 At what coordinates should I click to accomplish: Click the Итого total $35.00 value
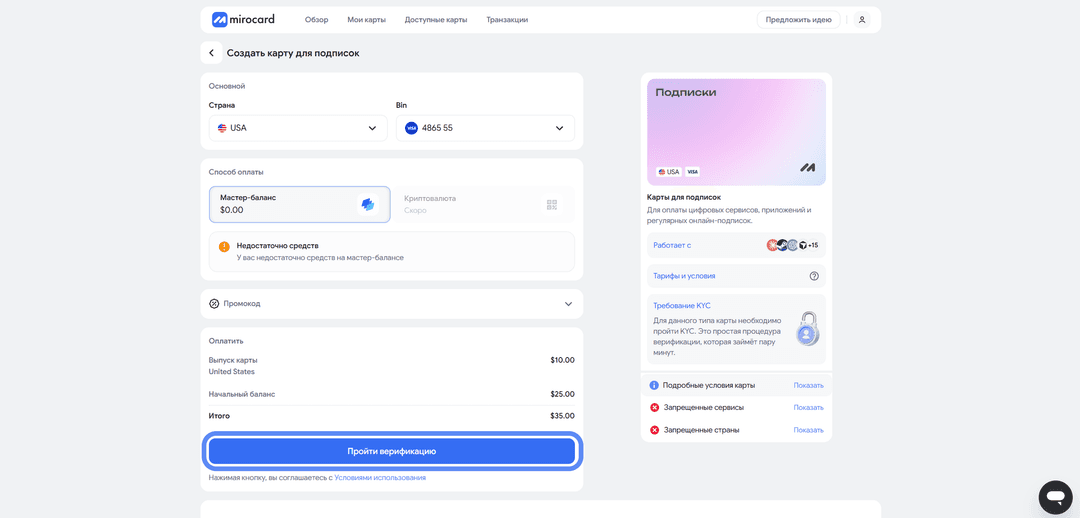tap(562, 416)
